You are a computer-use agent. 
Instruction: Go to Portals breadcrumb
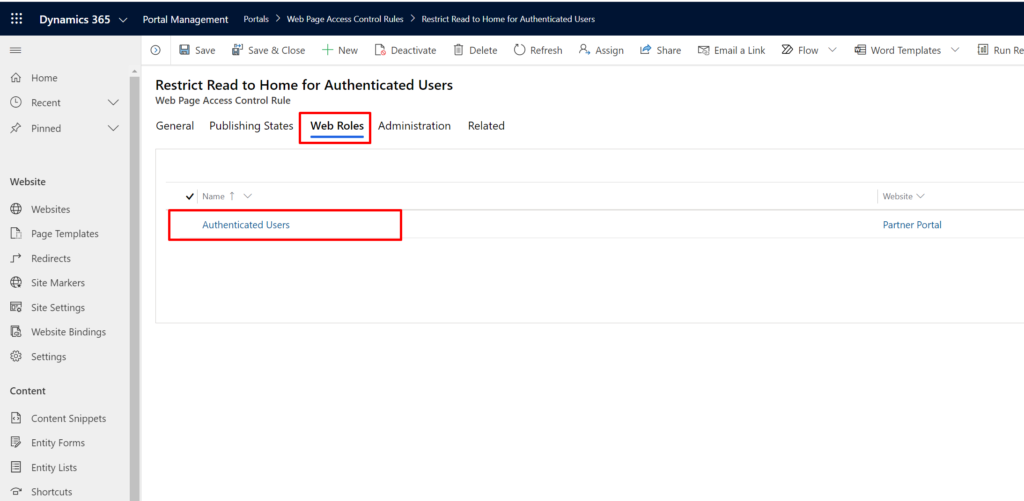(256, 19)
